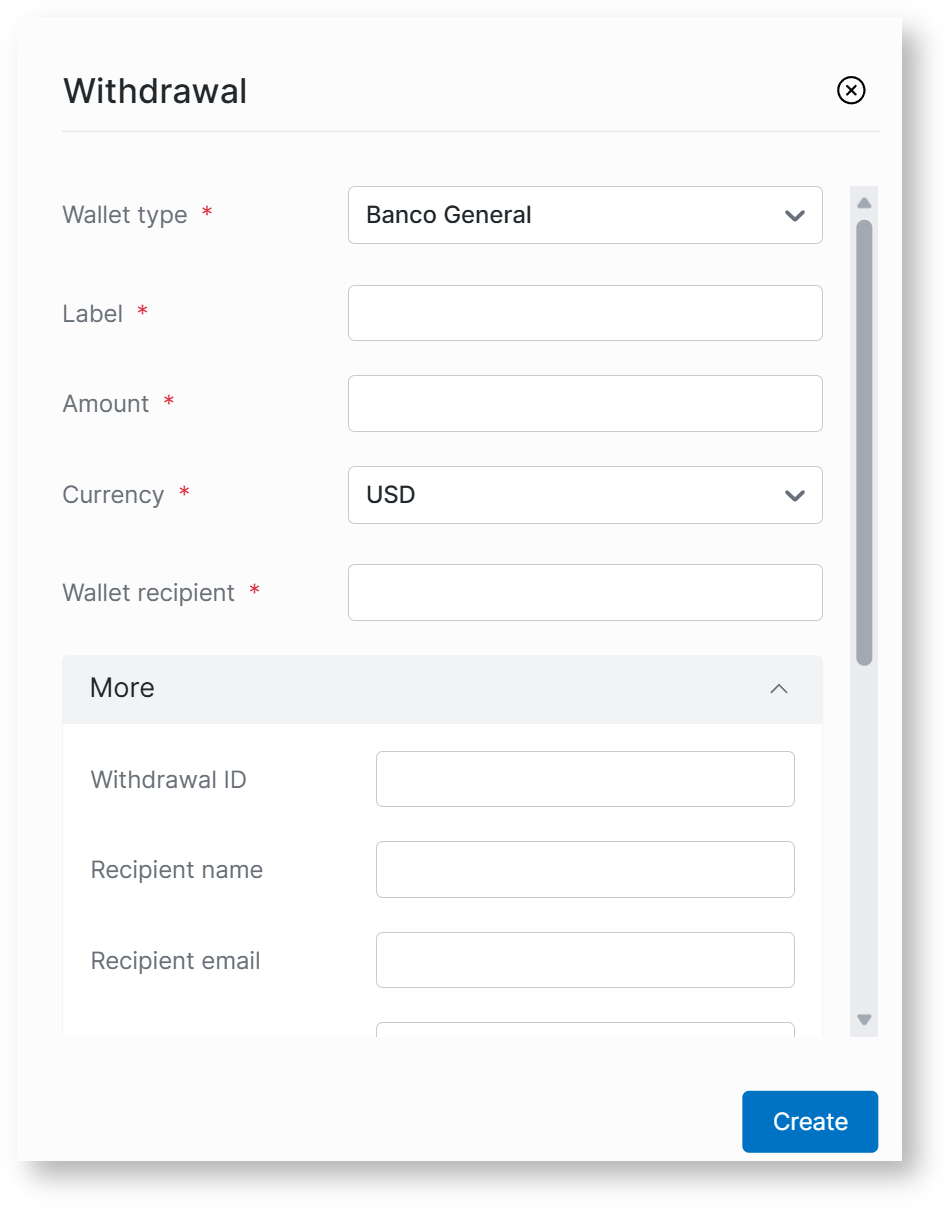
Task: Collapse the More section header
Action: [x=442, y=689]
